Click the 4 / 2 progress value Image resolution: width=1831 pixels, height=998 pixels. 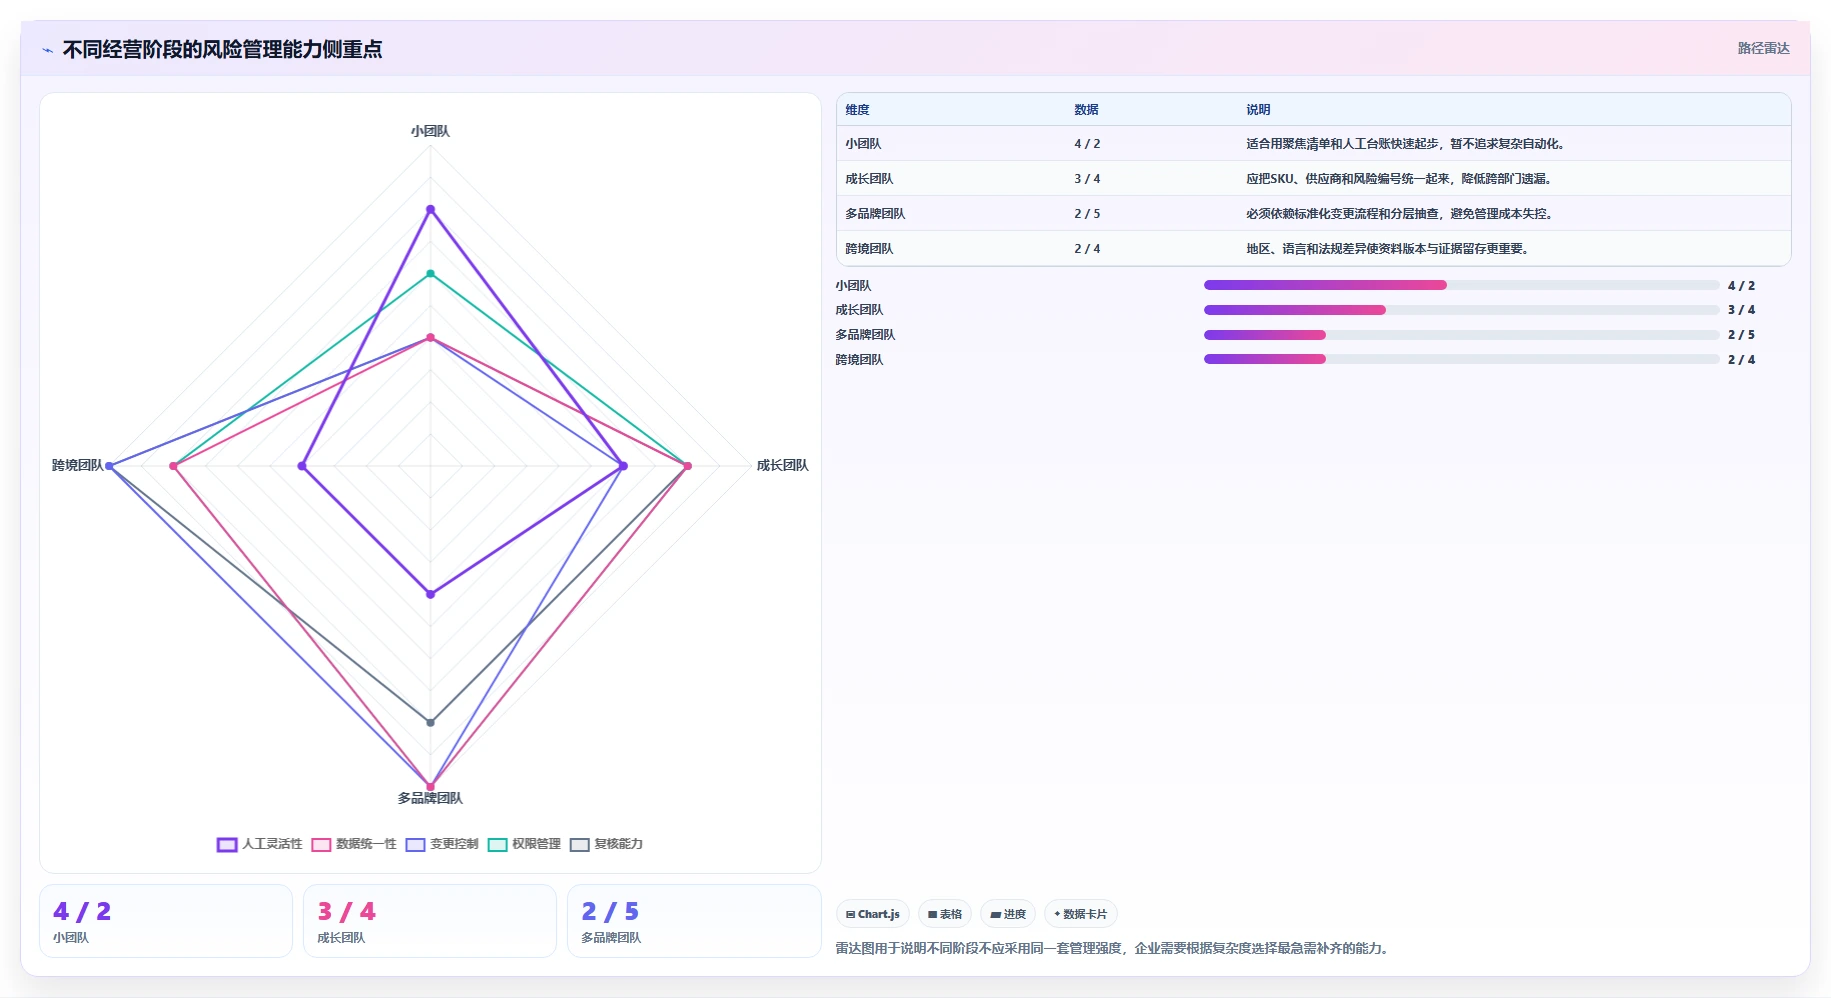point(1741,286)
